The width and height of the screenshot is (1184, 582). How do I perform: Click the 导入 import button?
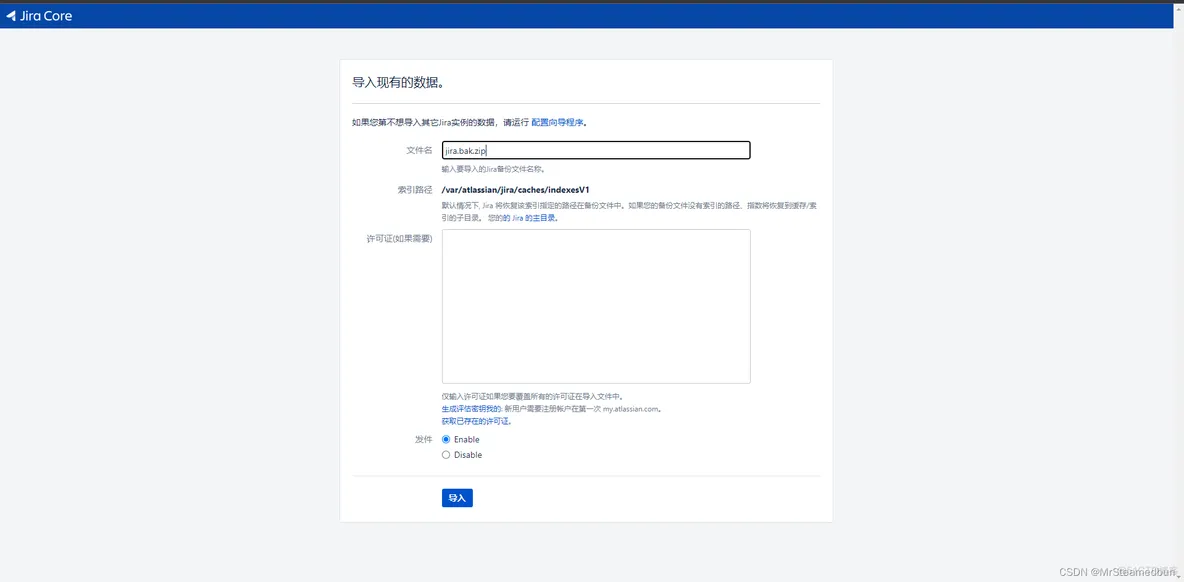[457, 498]
